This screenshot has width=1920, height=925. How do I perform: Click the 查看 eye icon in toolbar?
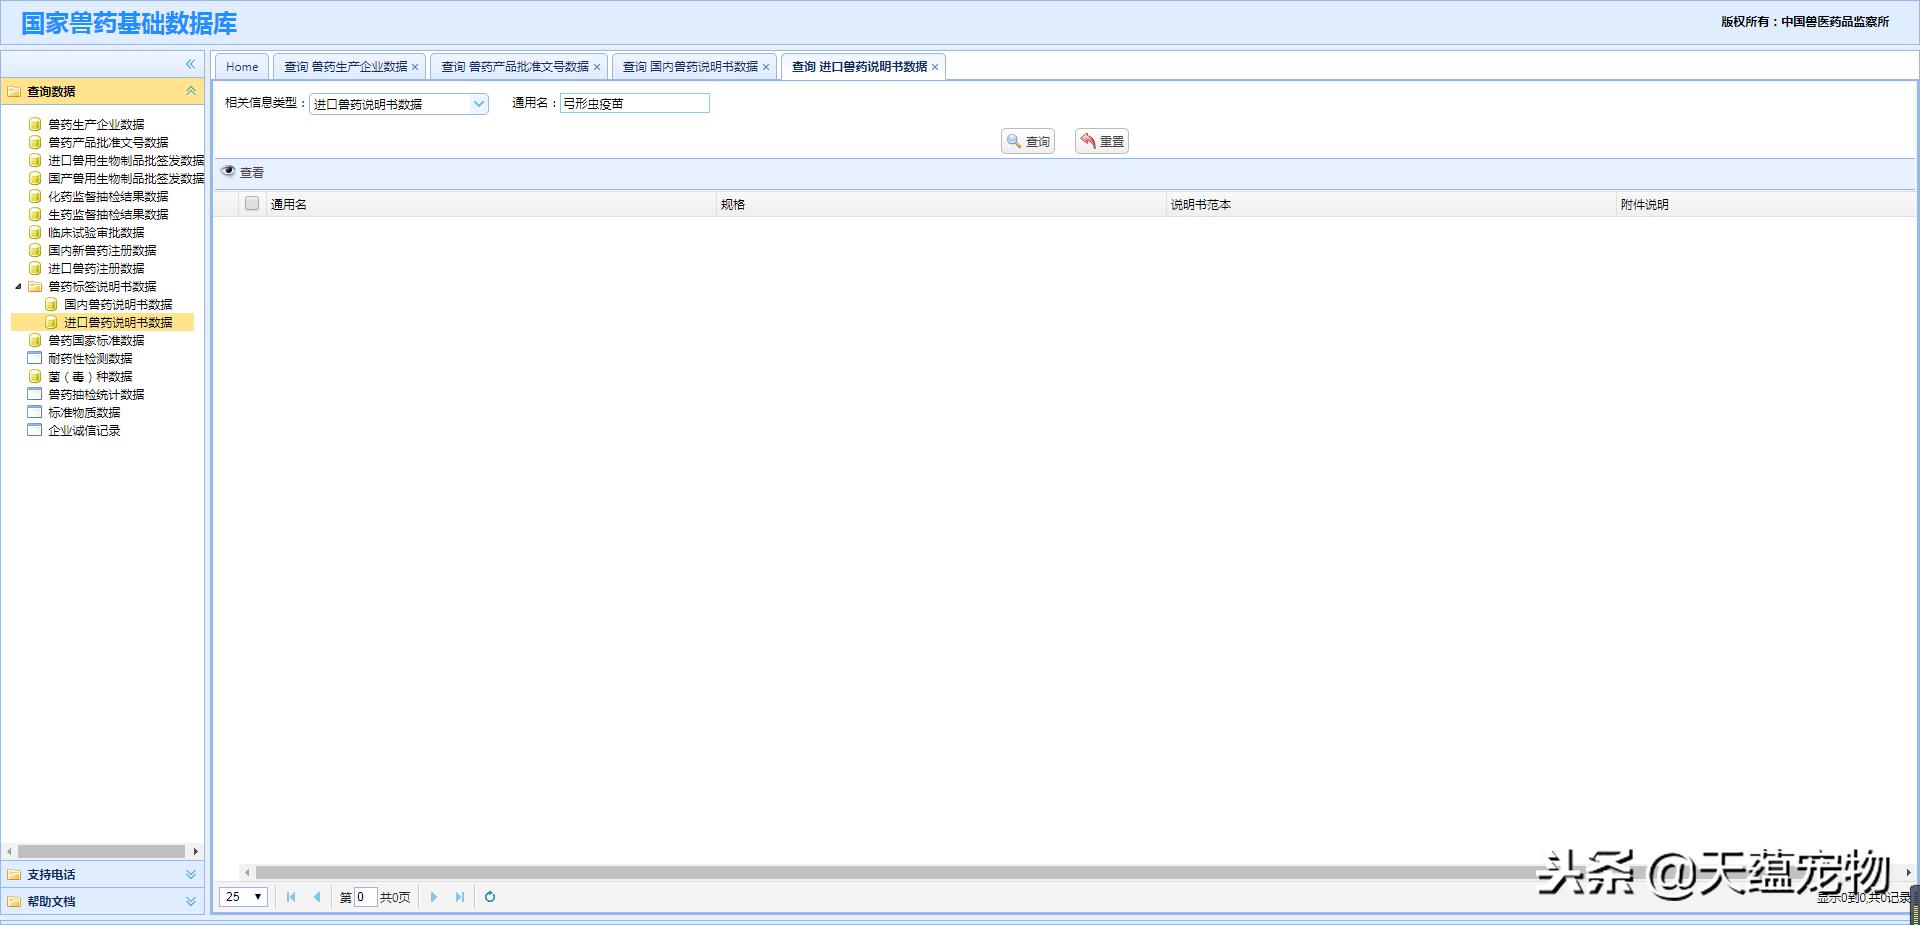[x=228, y=172]
